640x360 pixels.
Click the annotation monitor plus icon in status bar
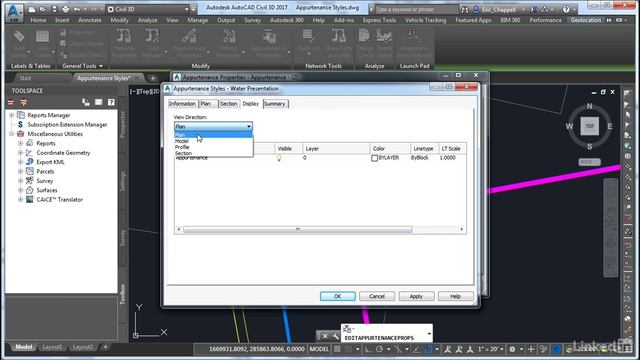point(531,349)
